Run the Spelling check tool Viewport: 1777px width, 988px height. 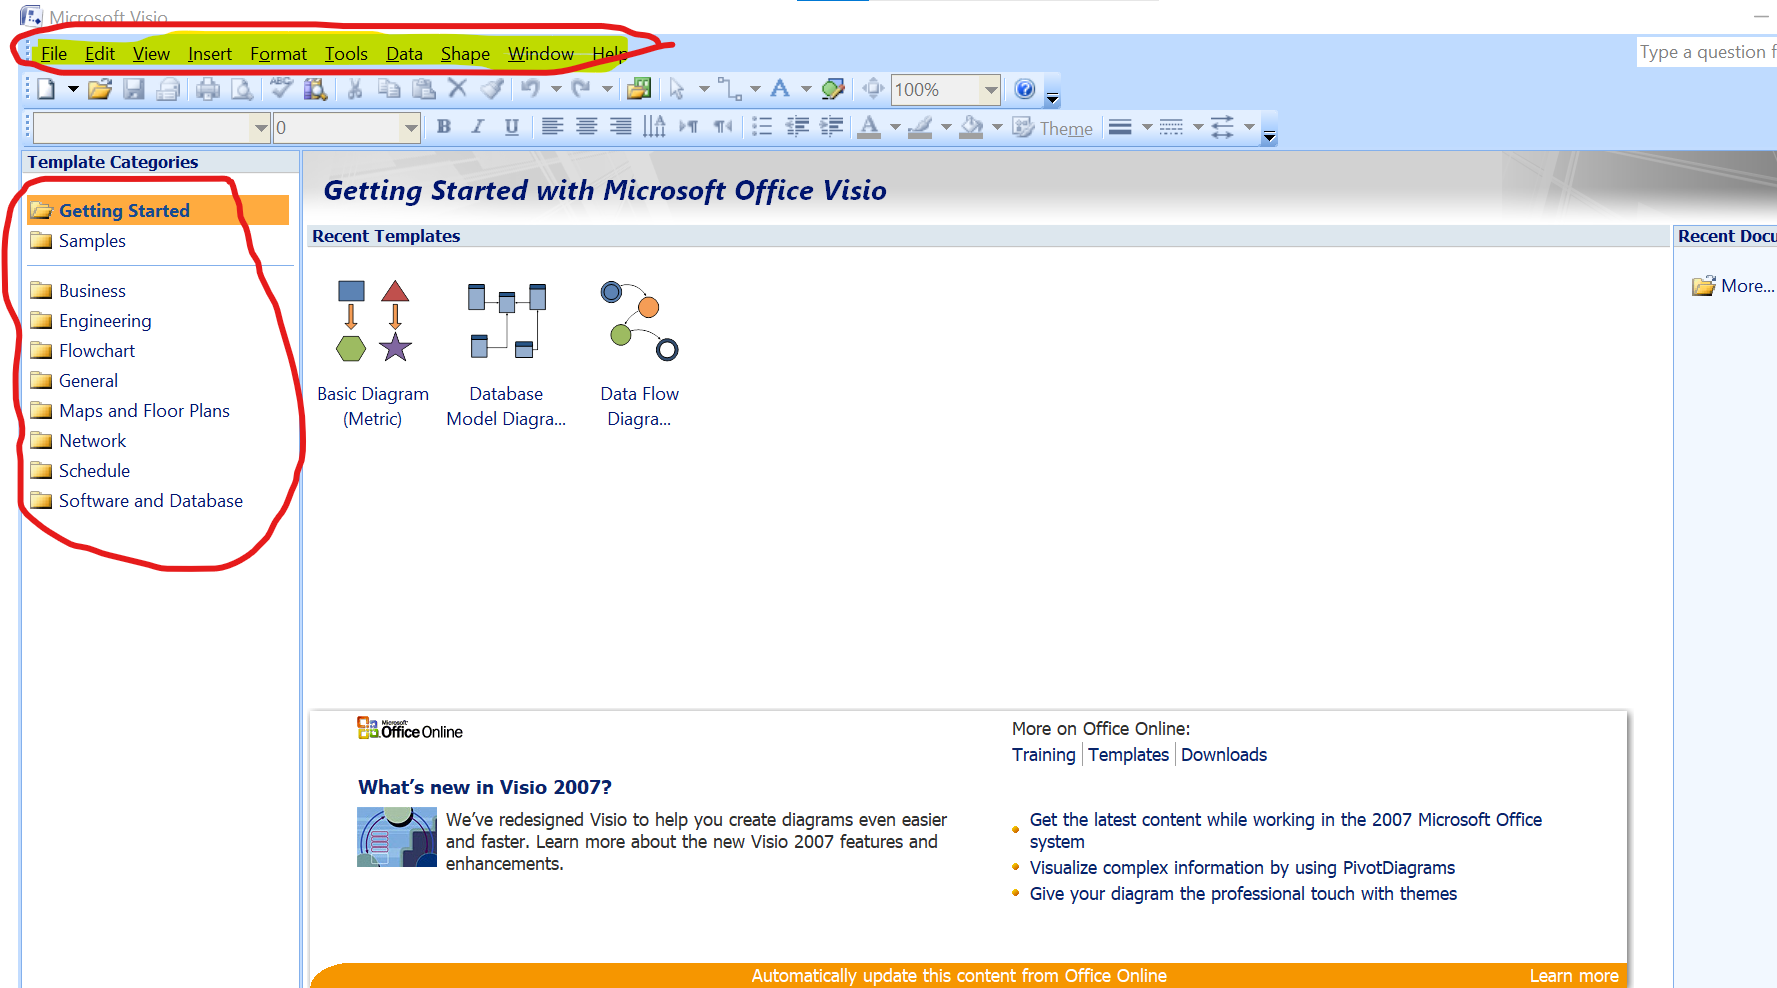coord(281,90)
